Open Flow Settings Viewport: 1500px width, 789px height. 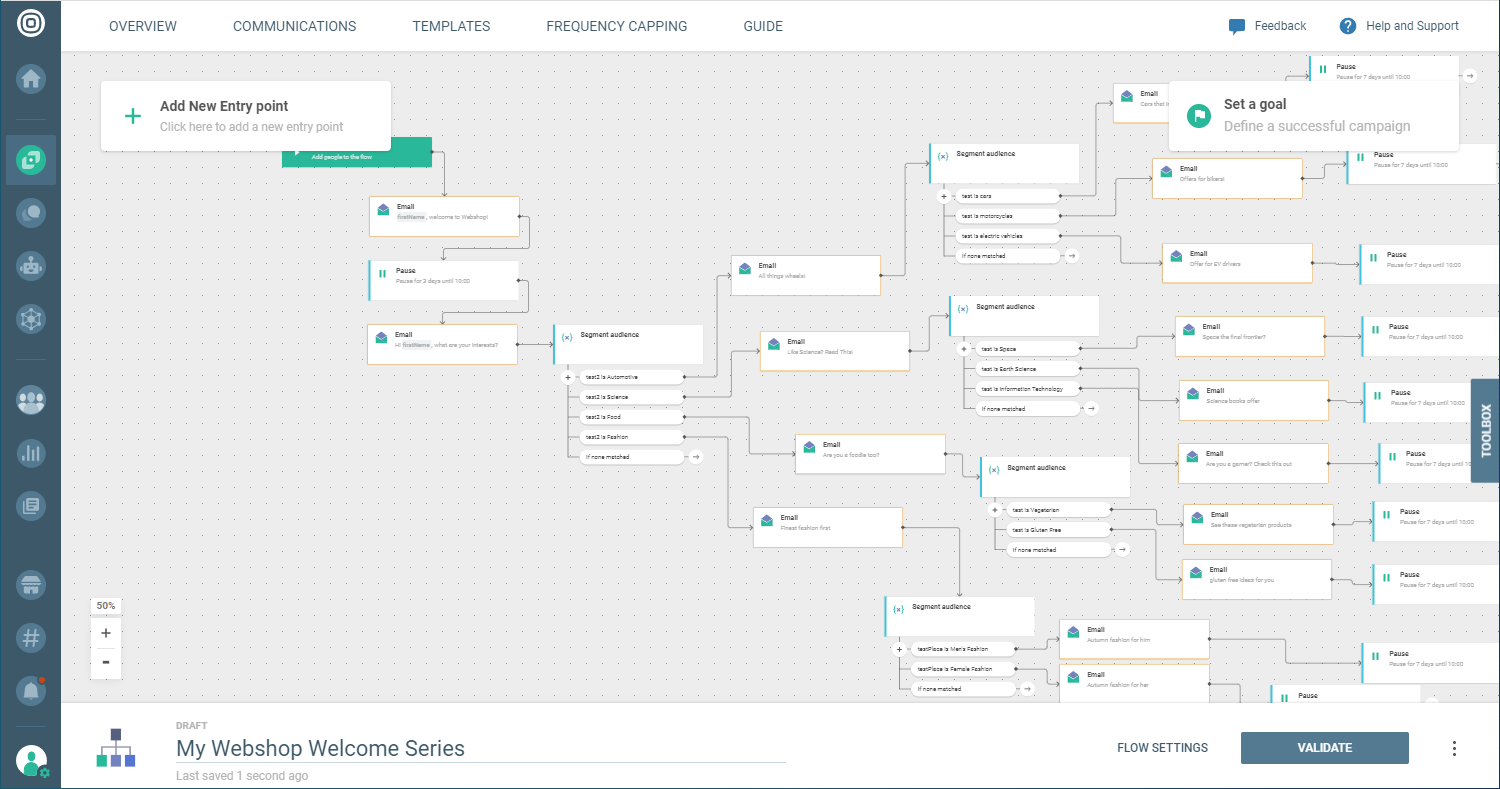1162,748
